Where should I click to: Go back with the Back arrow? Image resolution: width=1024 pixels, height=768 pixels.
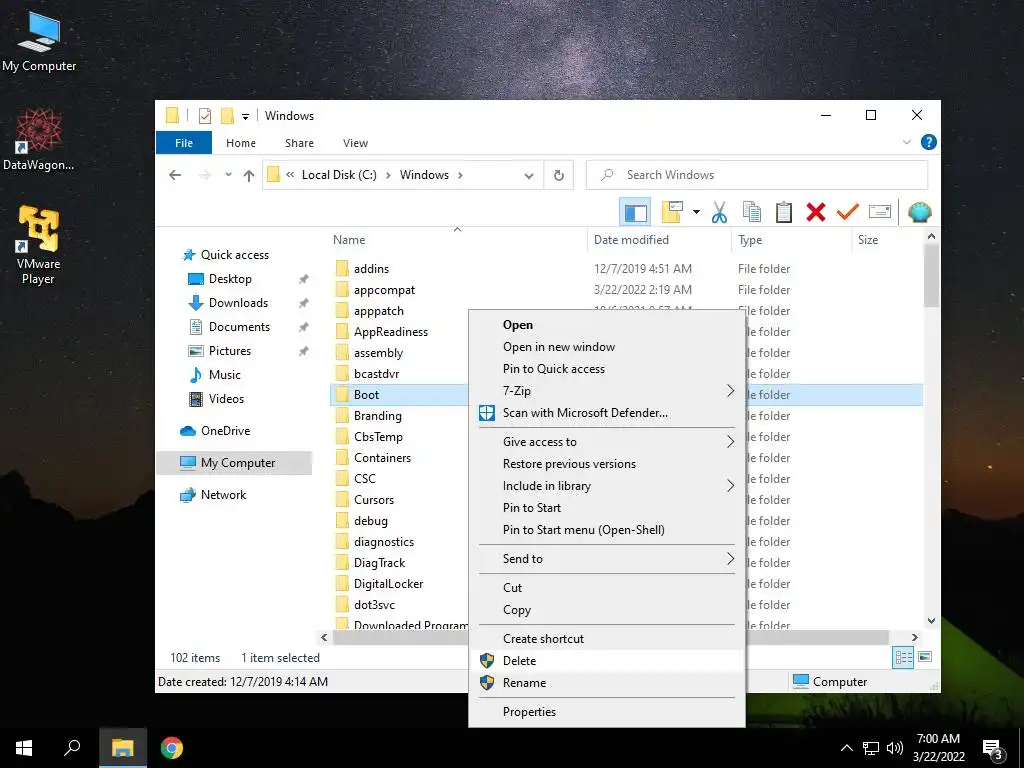click(x=175, y=175)
